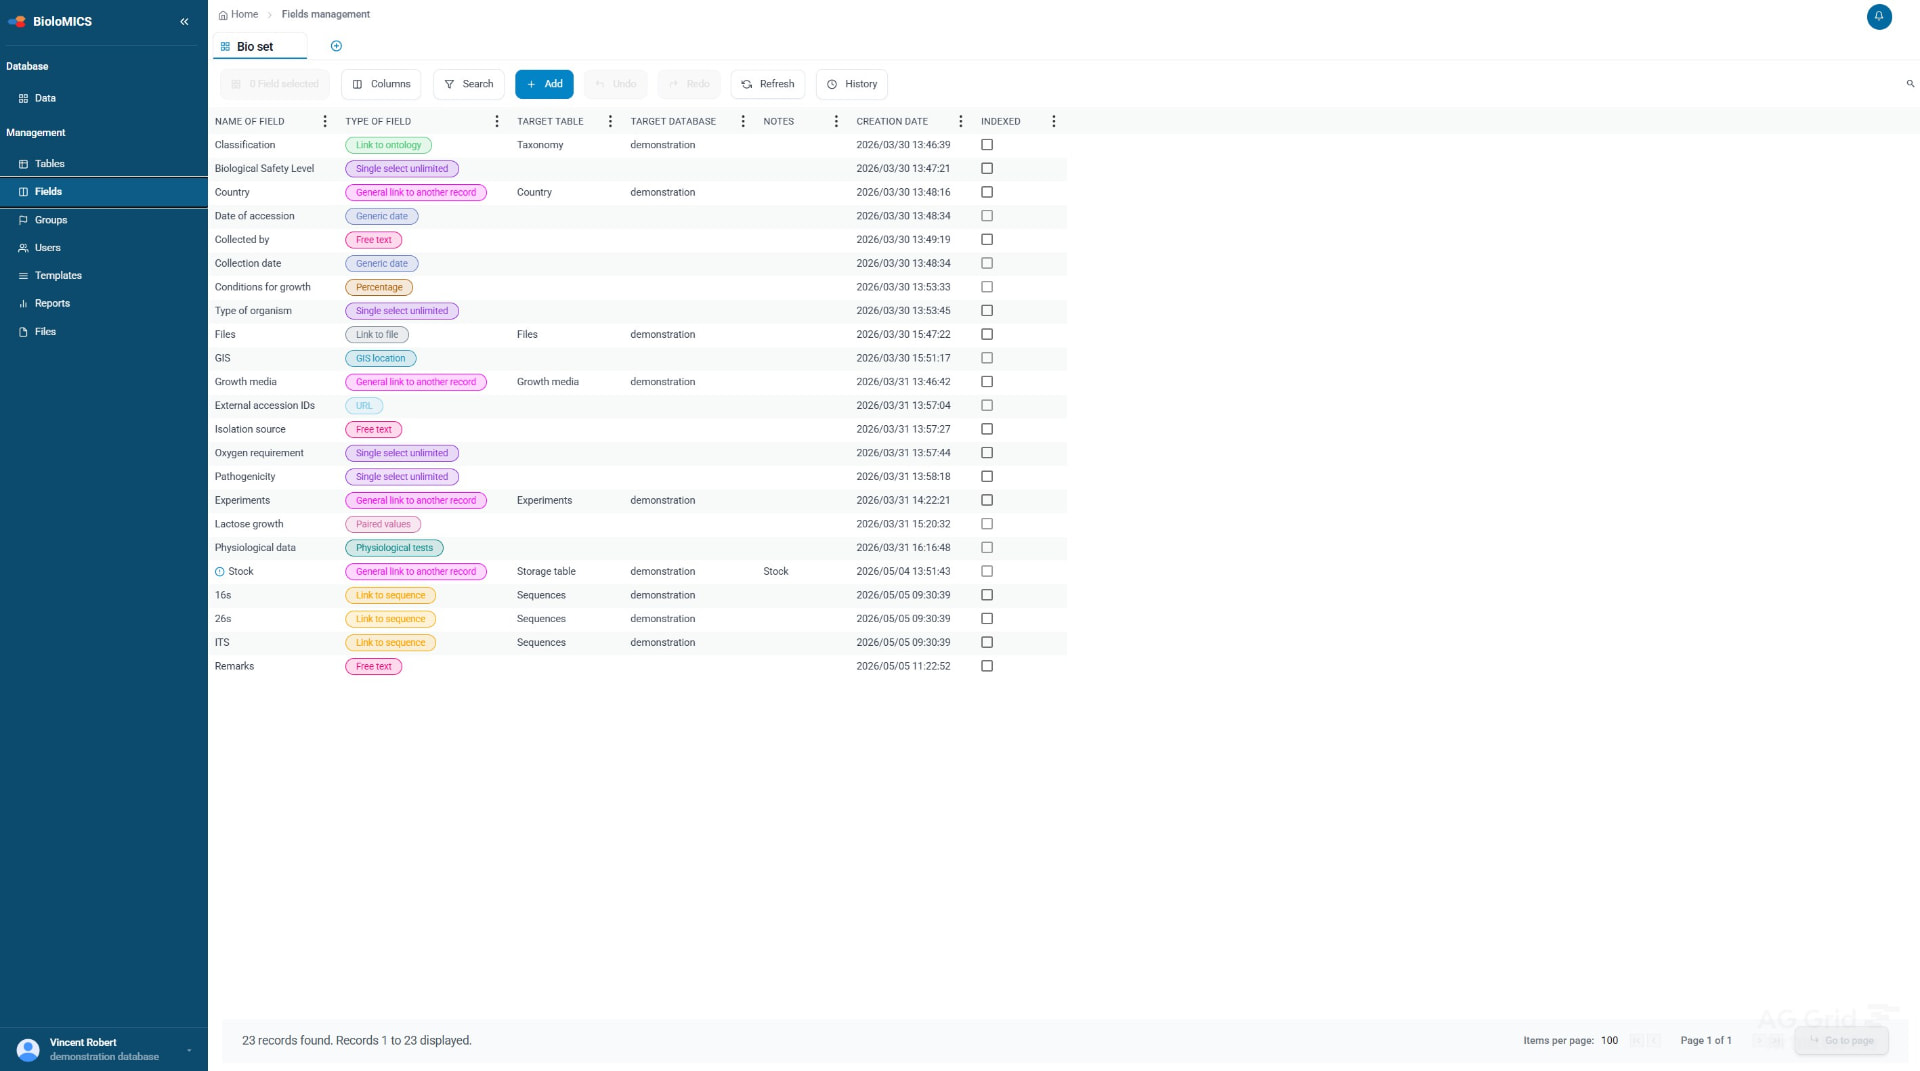
Task: Open Users management page
Action: pyautogui.click(x=47, y=248)
